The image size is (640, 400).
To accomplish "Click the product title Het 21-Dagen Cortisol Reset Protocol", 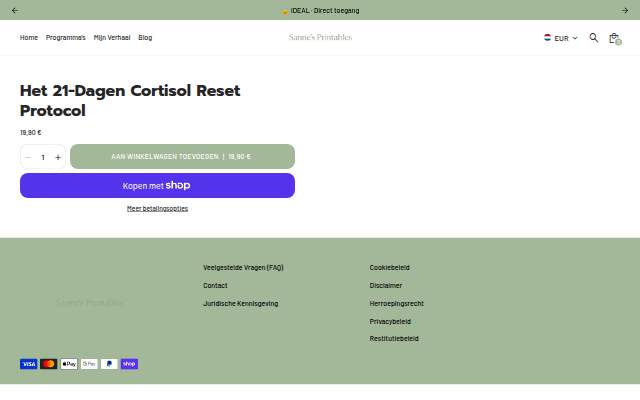I will (130, 100).
